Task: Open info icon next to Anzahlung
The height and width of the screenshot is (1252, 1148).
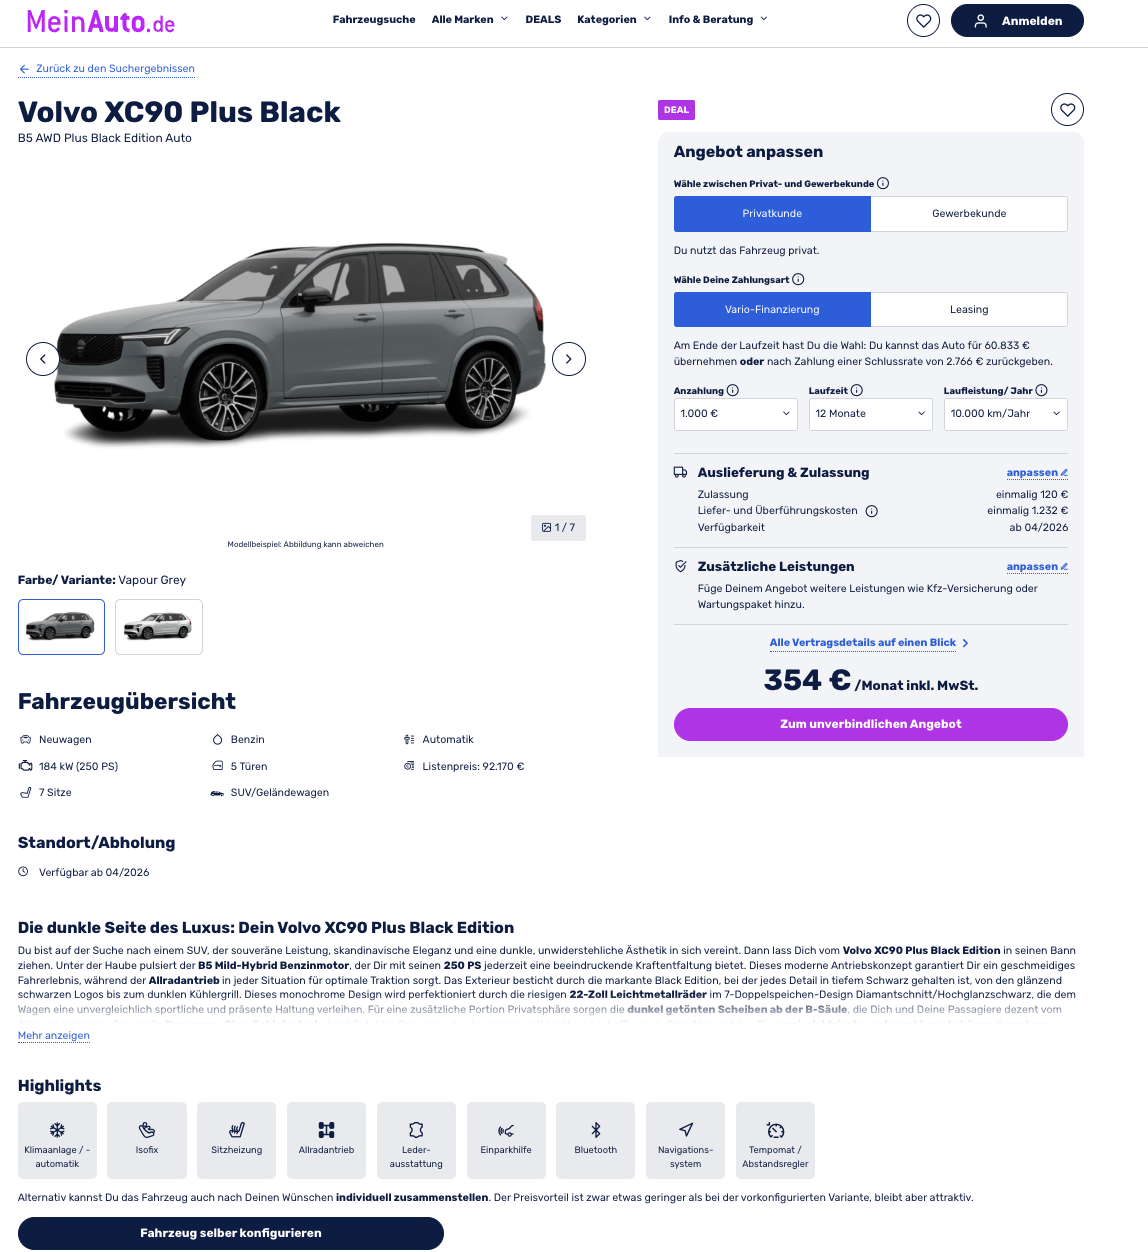Action: 733,391
